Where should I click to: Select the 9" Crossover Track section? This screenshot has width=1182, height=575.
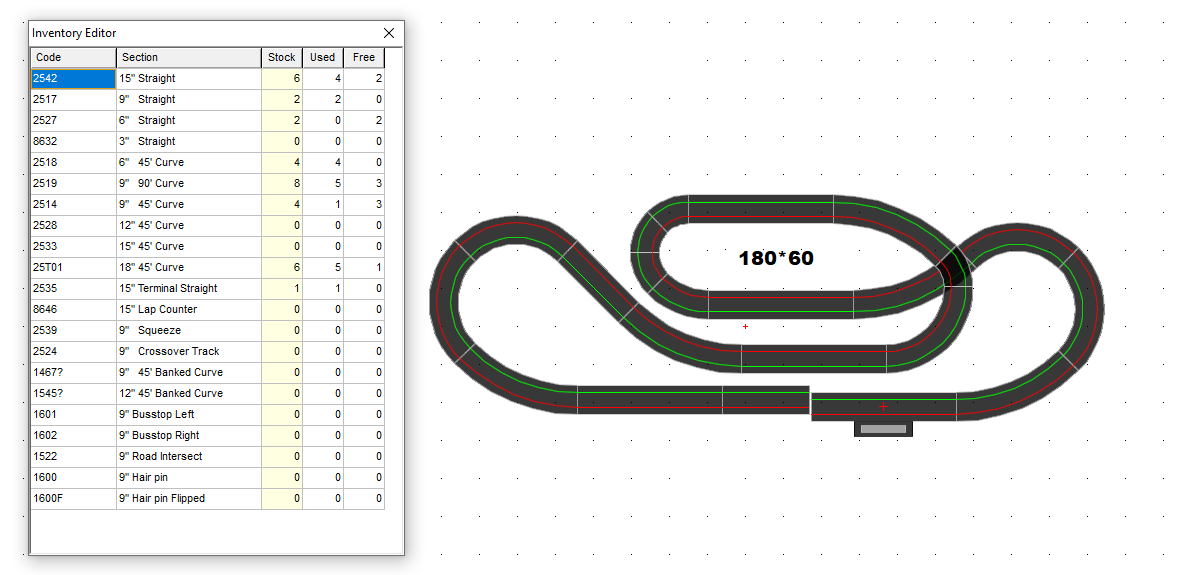[189, 352]
